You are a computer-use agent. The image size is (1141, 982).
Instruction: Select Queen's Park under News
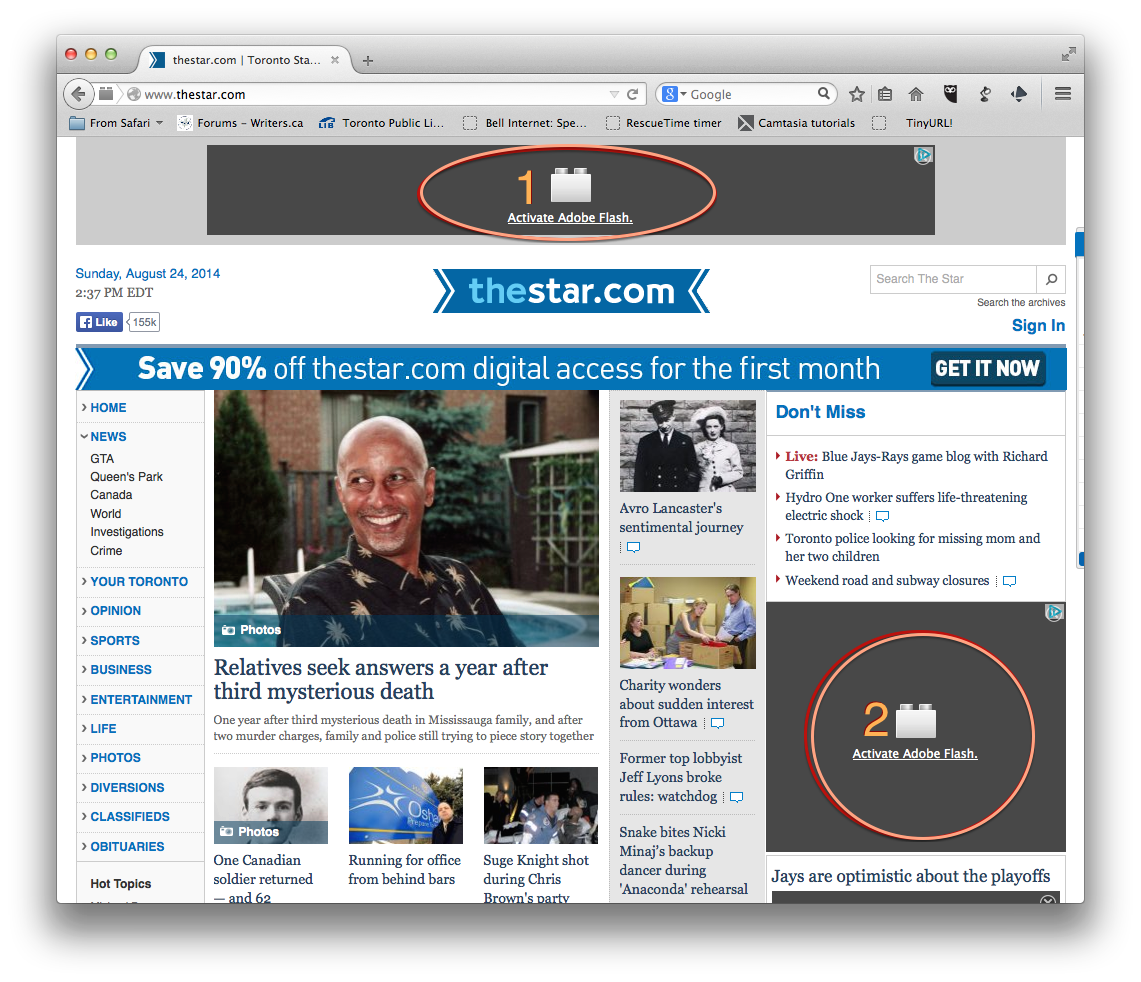(127, 477)
